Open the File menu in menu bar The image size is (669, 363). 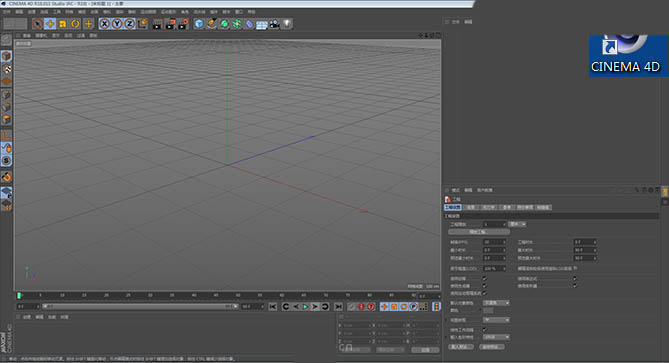(7, 12)
